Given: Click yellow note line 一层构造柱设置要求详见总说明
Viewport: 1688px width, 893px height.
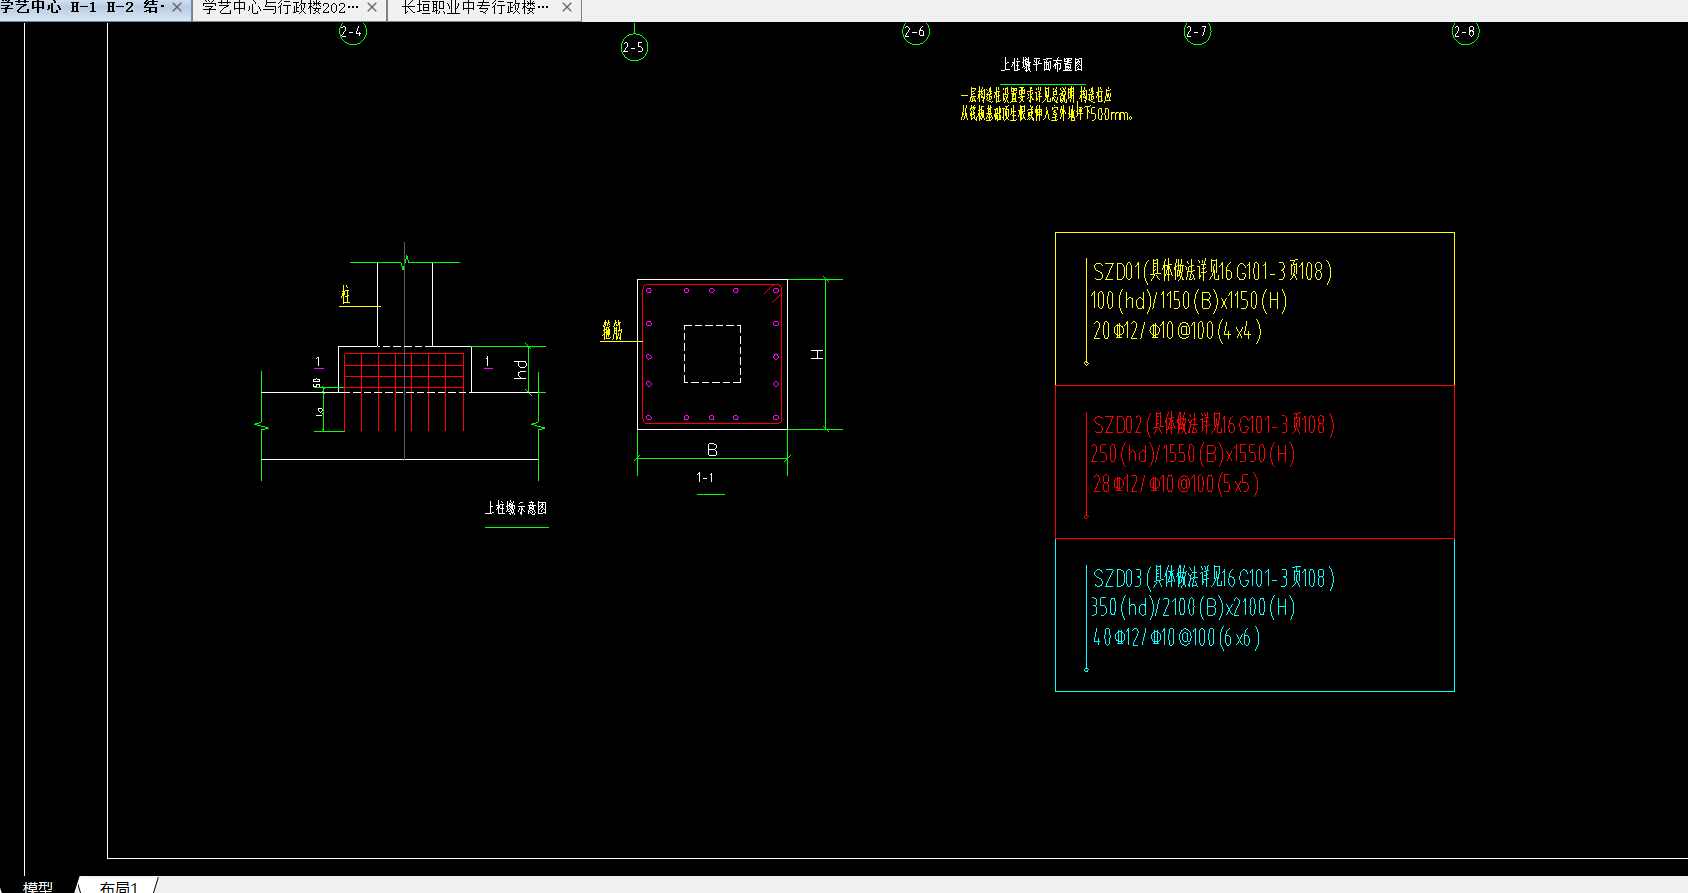Looking at the screenshot, I should [1036, 95].
